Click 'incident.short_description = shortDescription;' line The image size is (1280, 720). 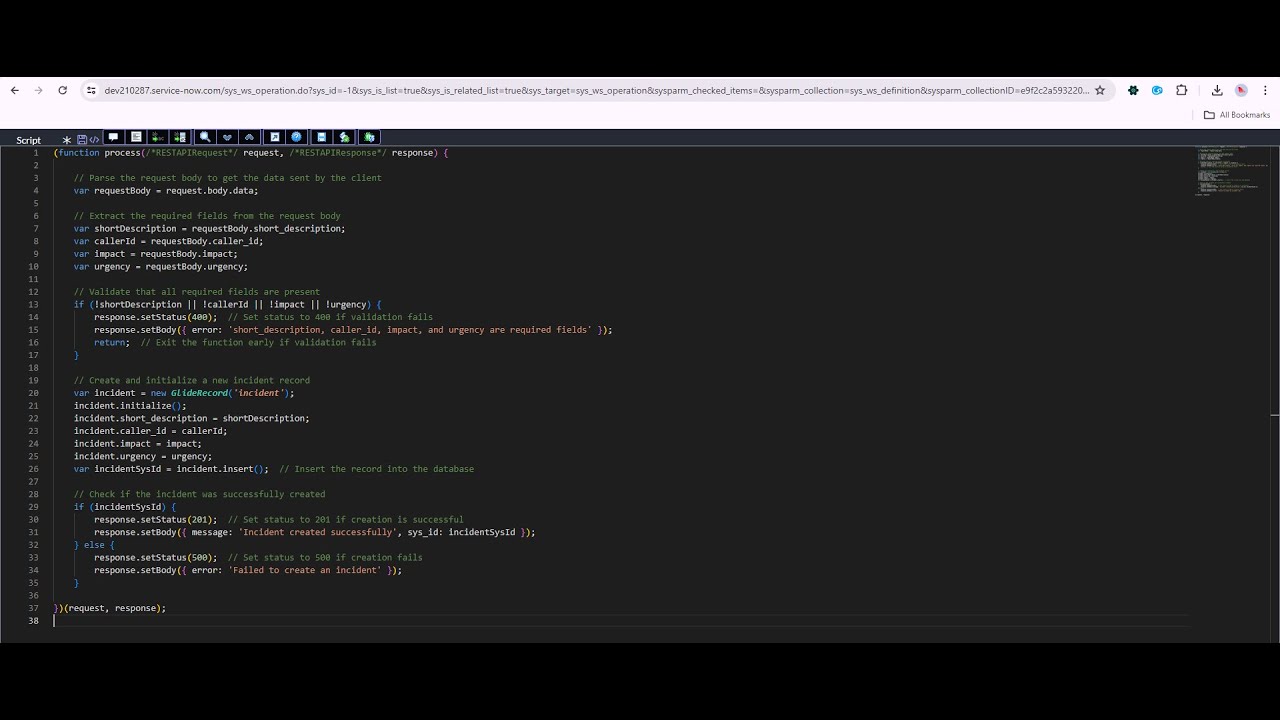click(x=191, y=419)
